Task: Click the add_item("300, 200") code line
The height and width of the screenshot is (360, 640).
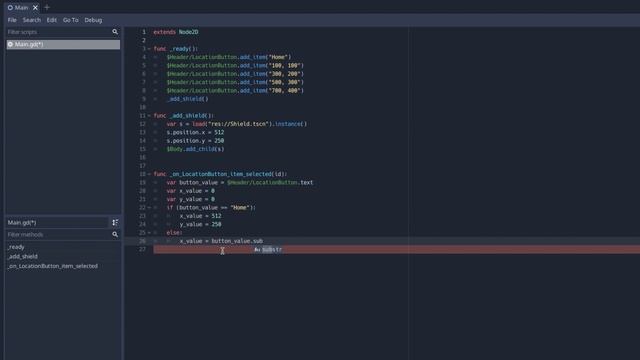Action: tap(235, 74)
